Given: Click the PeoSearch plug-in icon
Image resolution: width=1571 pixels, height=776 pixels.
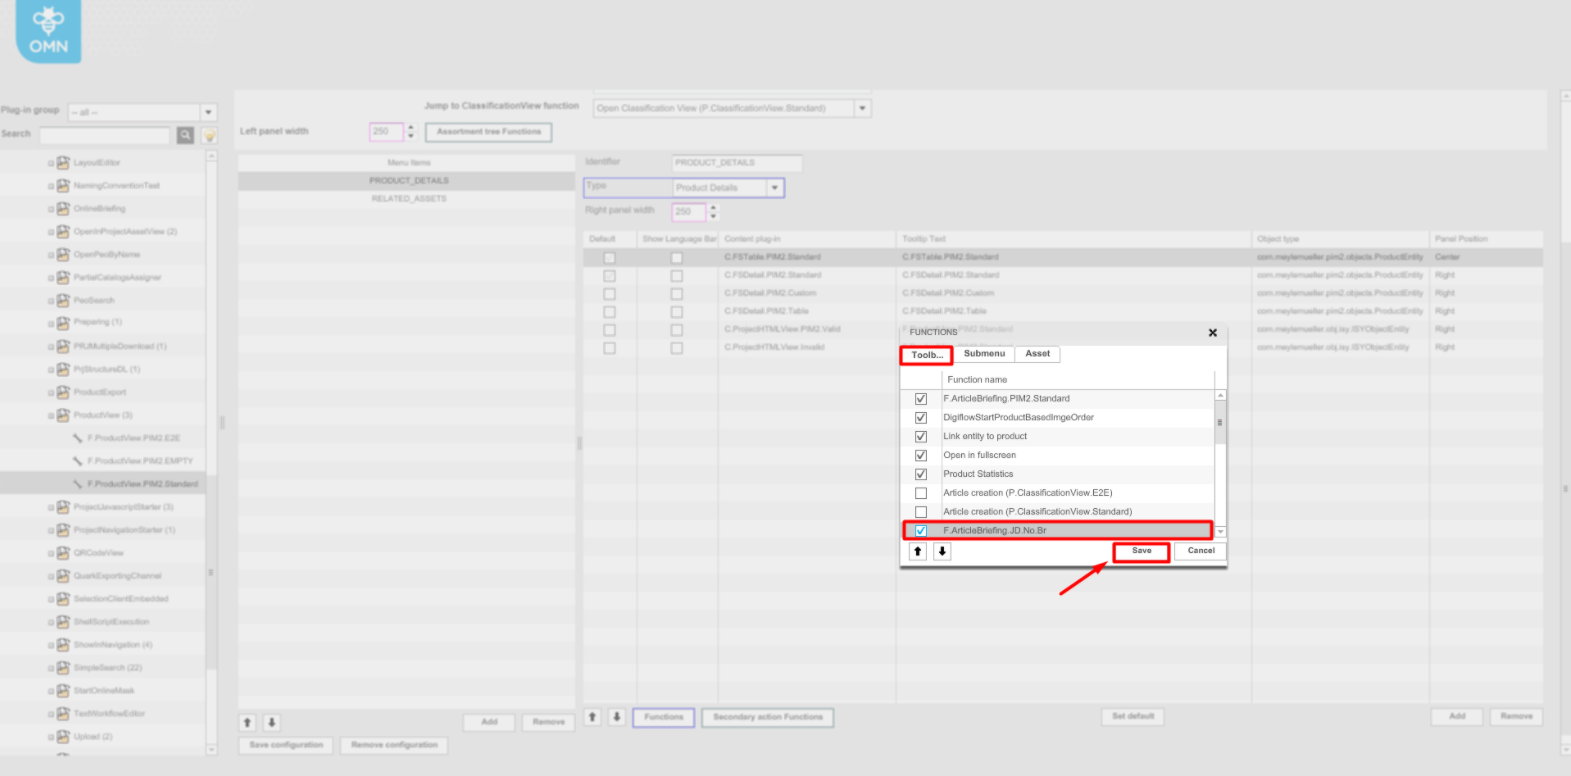Looking at the screenshot, I should (63, 300).
